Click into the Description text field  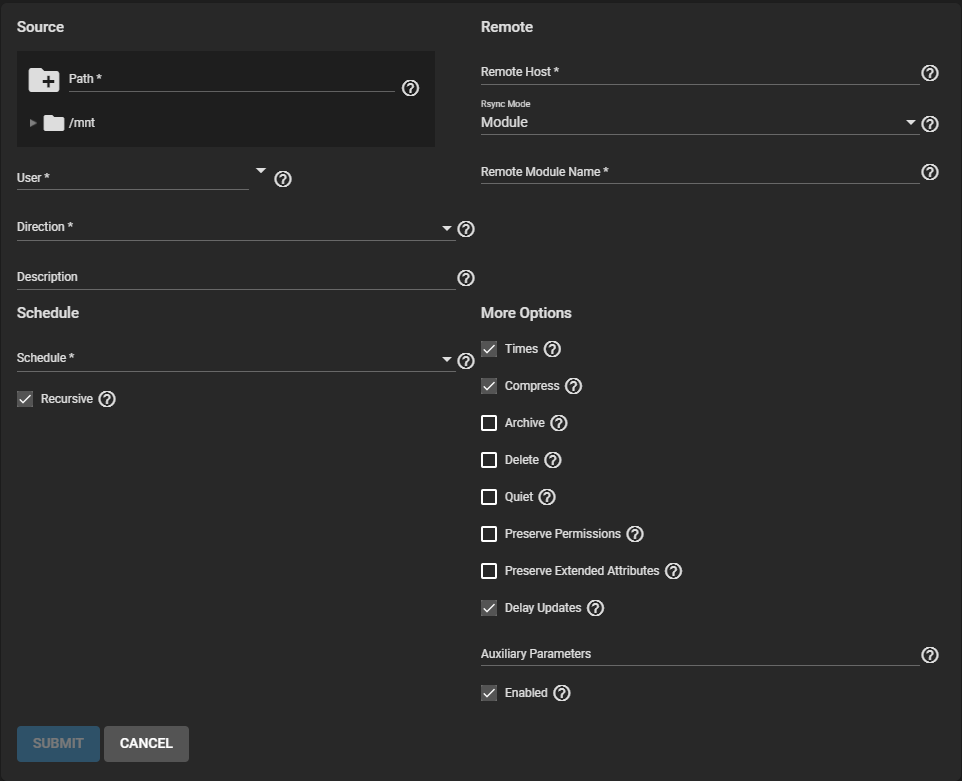[x=235, y=277]
